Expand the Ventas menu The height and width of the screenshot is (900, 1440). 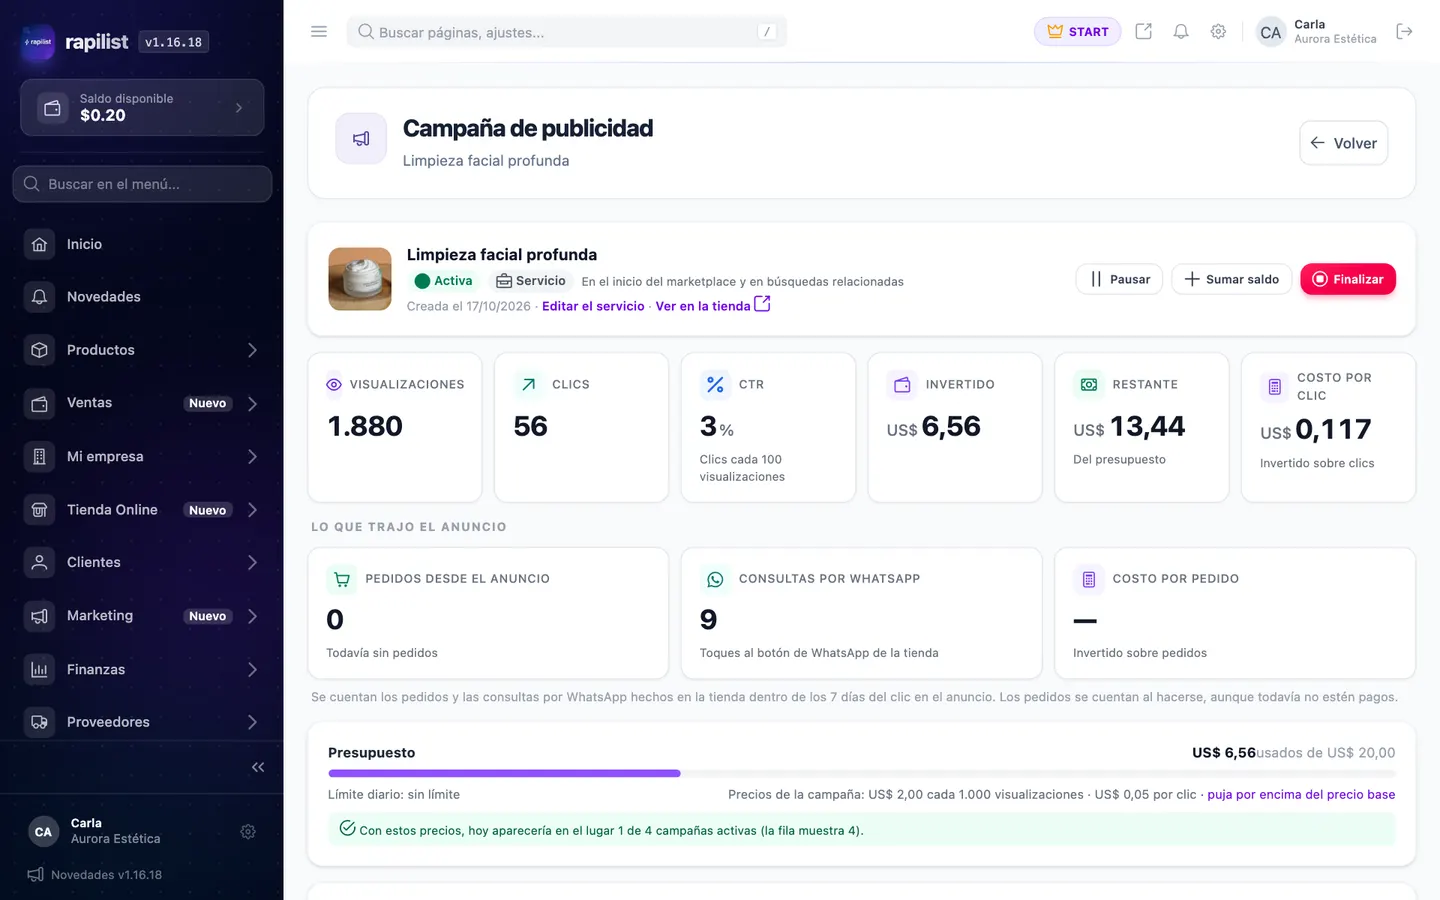tap(142, 403)
